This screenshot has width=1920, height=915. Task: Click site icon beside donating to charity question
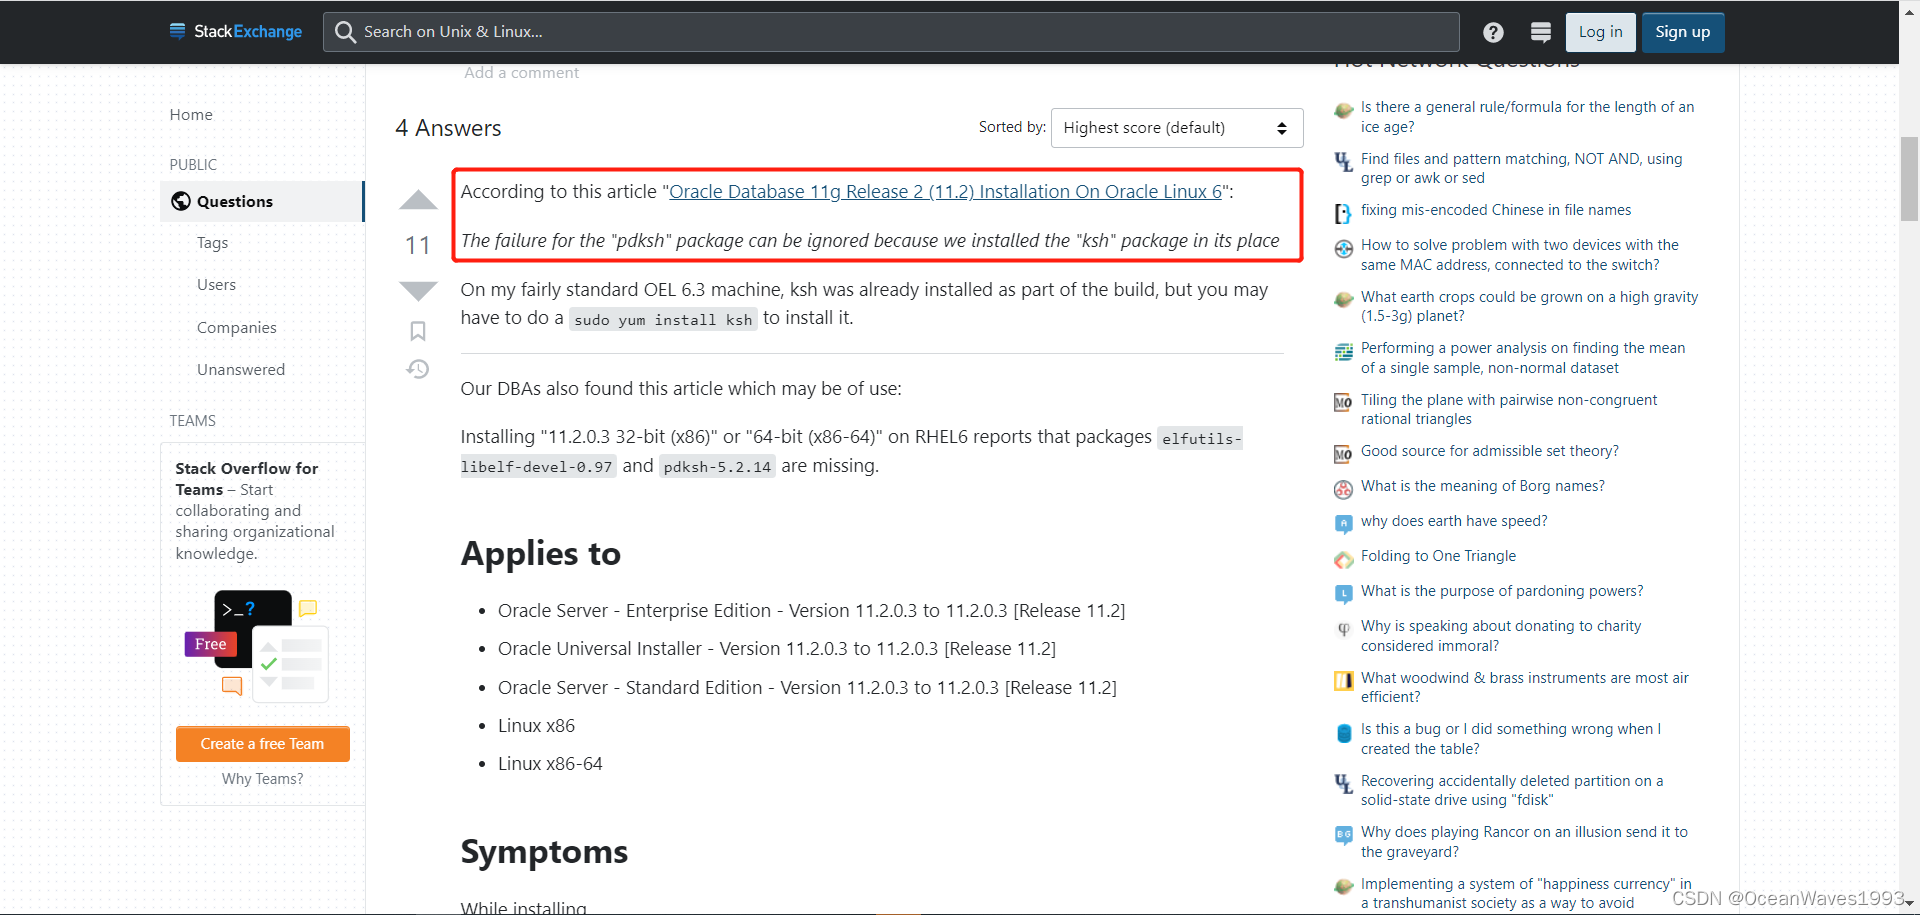point(1344,629)
